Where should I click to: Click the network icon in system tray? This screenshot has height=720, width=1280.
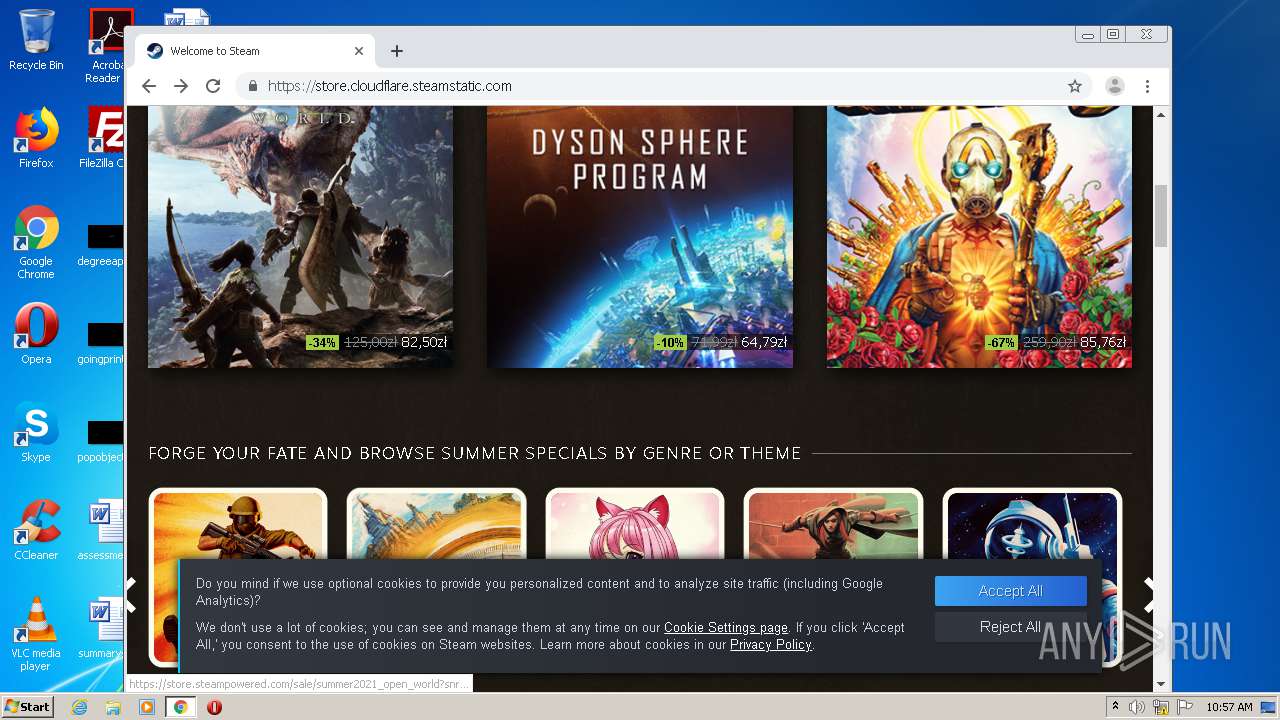(1160, 707)
